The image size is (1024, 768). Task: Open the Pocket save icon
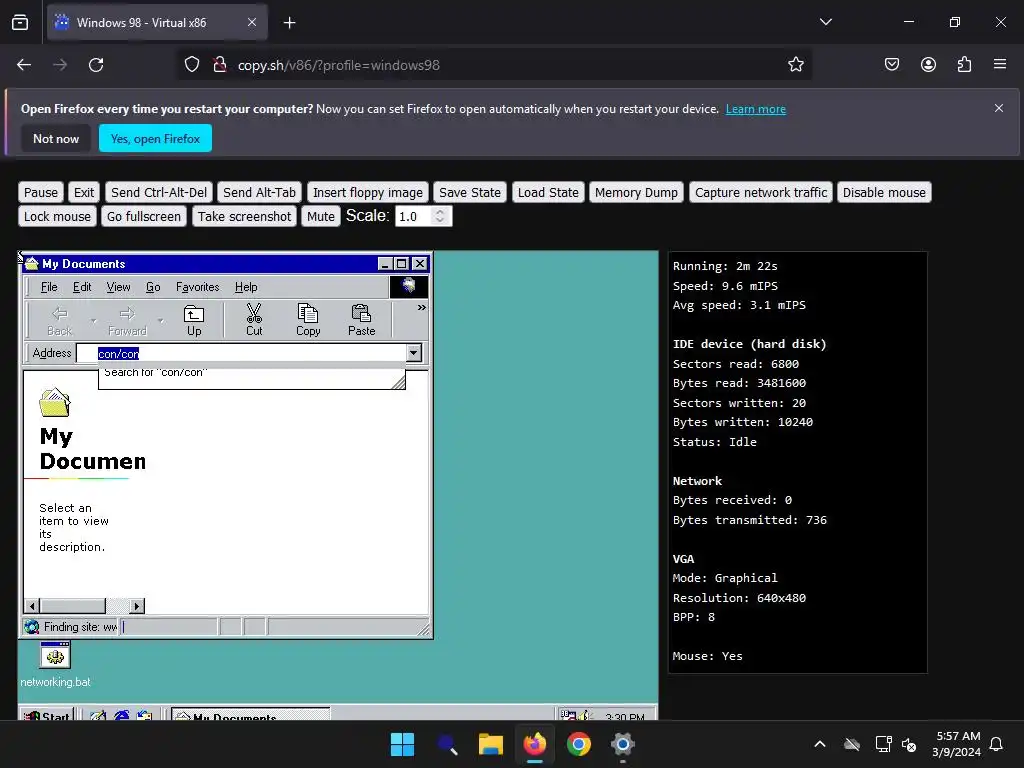tap(891, 65)
